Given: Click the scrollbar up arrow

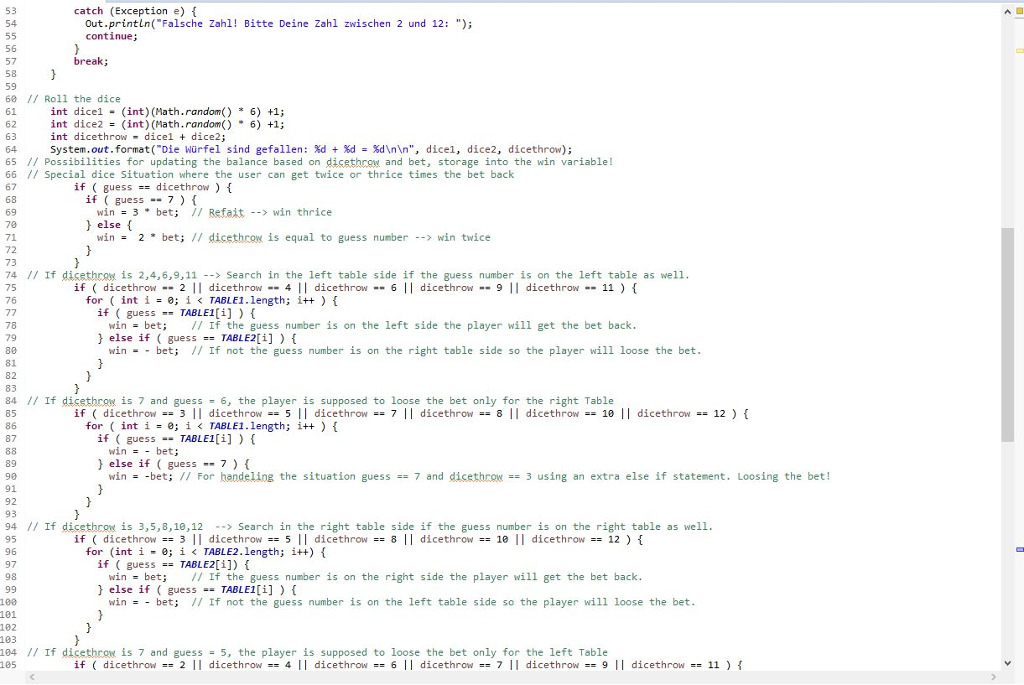Looking at the screenshot, I should (1007, 9).
